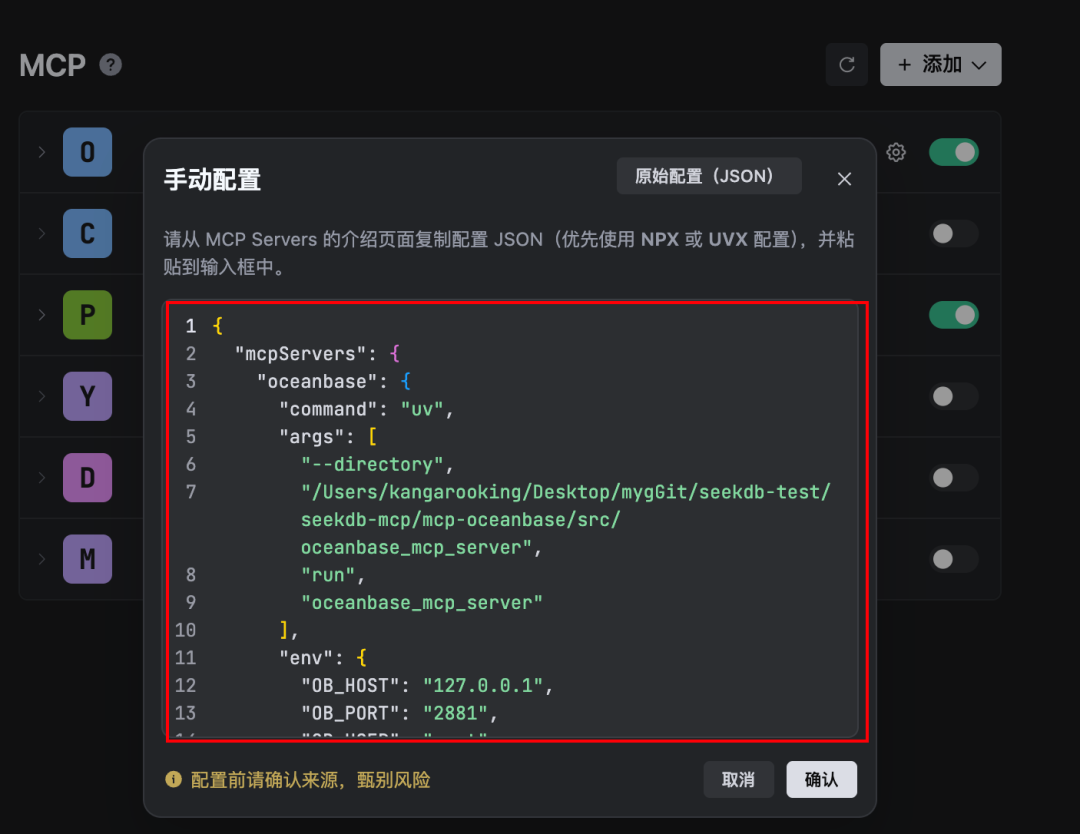
Task: Click the "env" key on line 11
Action: tap(306, 658)
